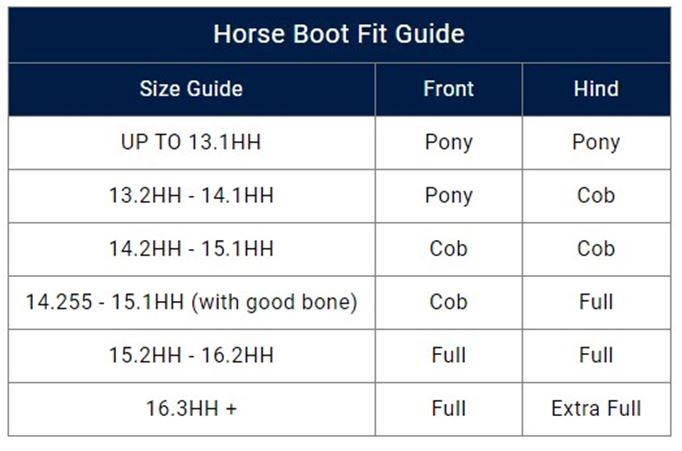Click the 13.2HH - 14.1HH size cell
Image resolution: width=682 pixels, height=451 pixels.
click(190, 195)
